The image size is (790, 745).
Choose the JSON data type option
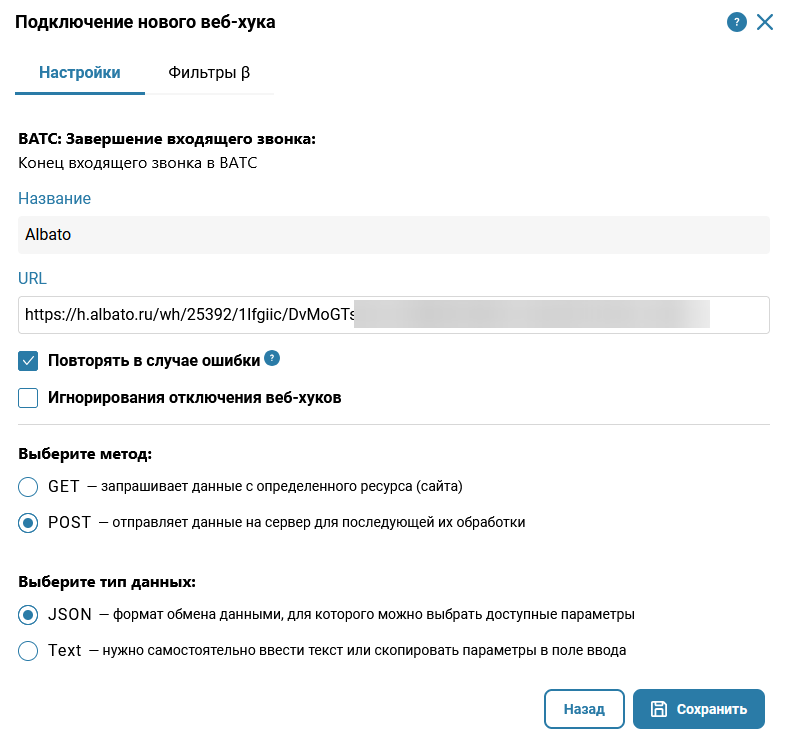28,614
